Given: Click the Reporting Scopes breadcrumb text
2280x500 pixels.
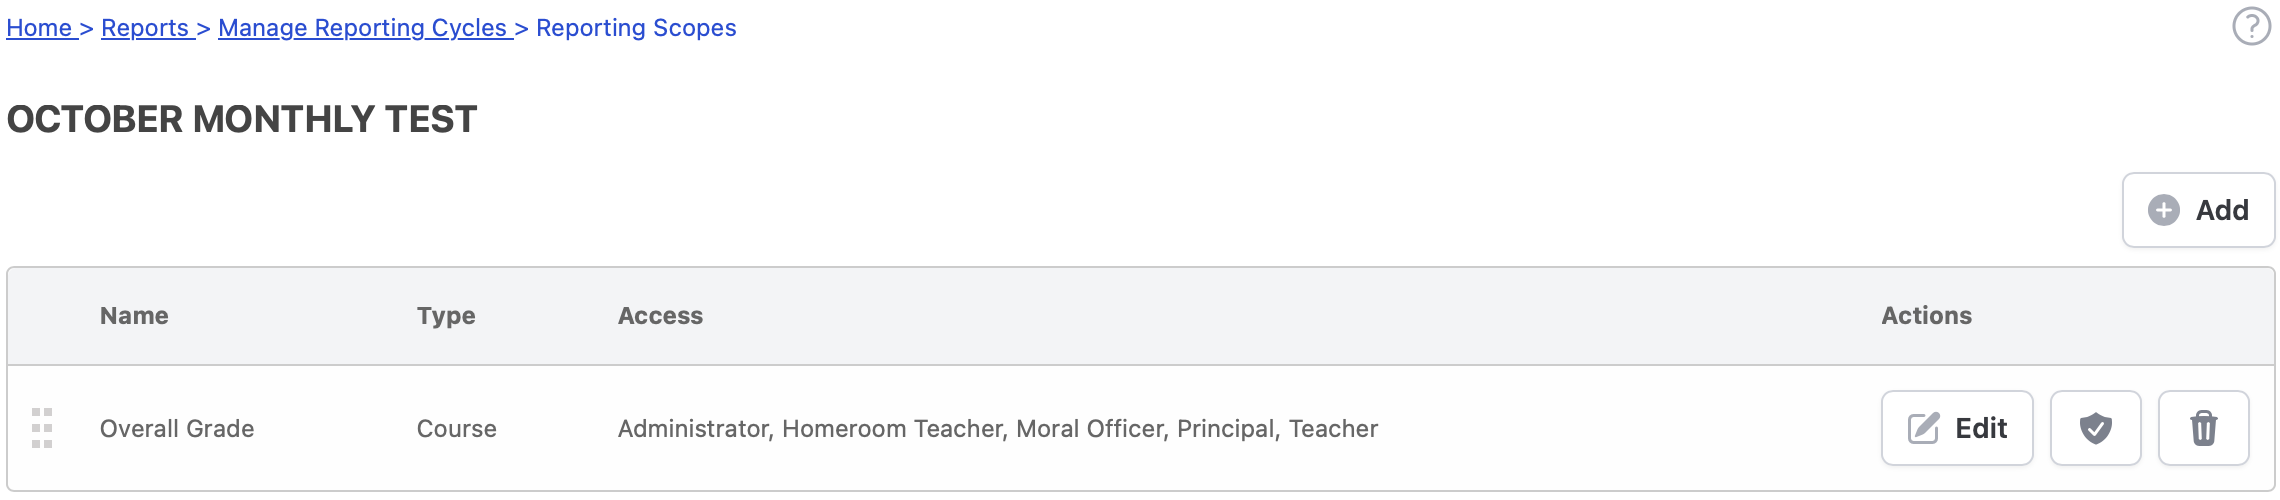Looking at the screenshot, I should 636,28.
